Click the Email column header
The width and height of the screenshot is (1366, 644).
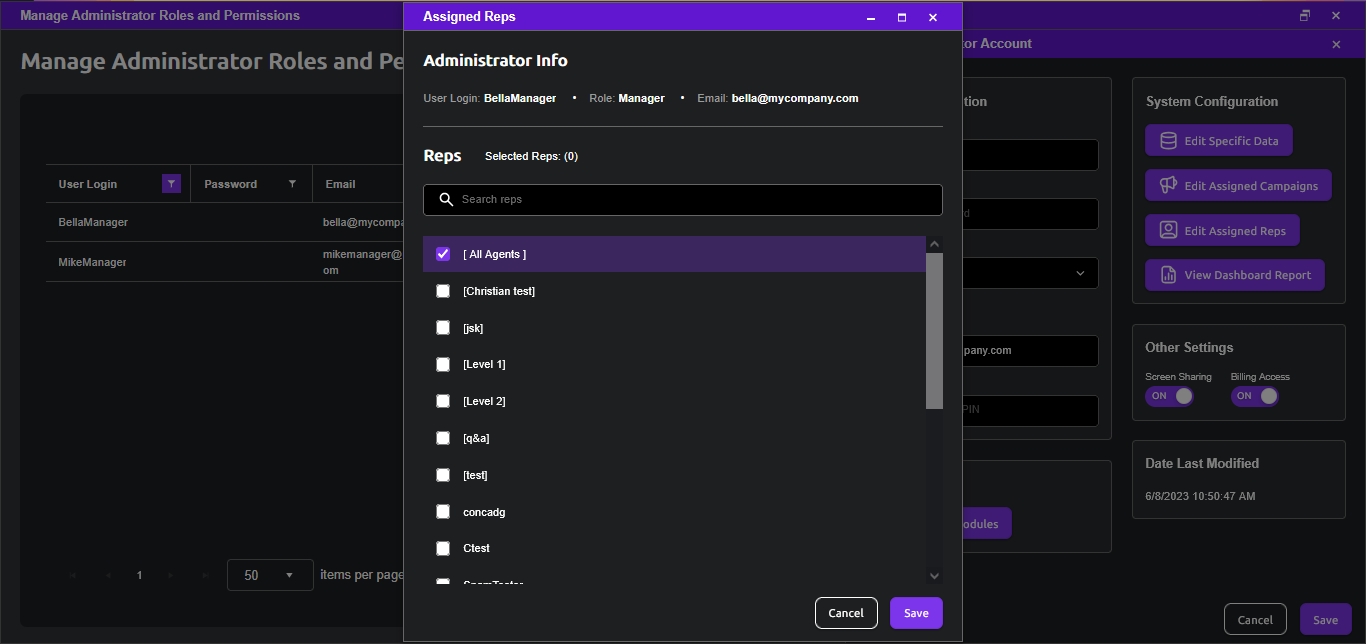pos(358,184)
